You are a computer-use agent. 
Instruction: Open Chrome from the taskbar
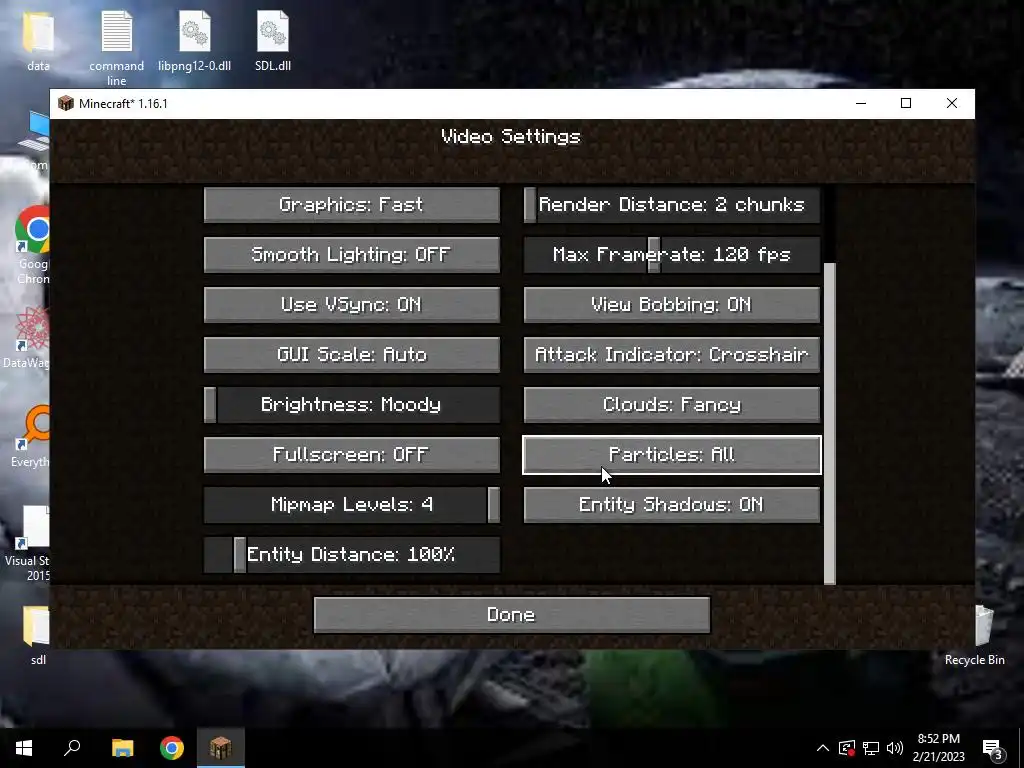pyautogui.click(x=172, y=748)
